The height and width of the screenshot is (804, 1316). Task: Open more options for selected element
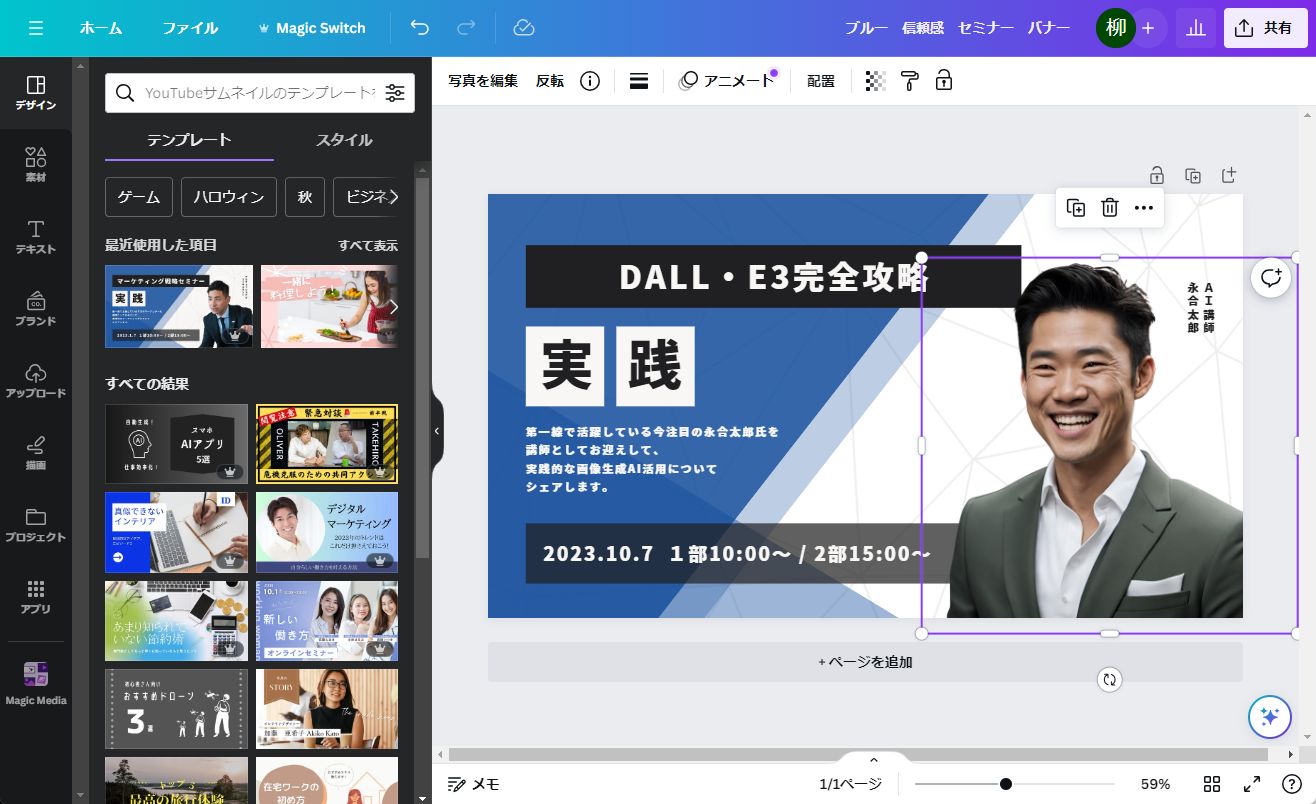1144,208
